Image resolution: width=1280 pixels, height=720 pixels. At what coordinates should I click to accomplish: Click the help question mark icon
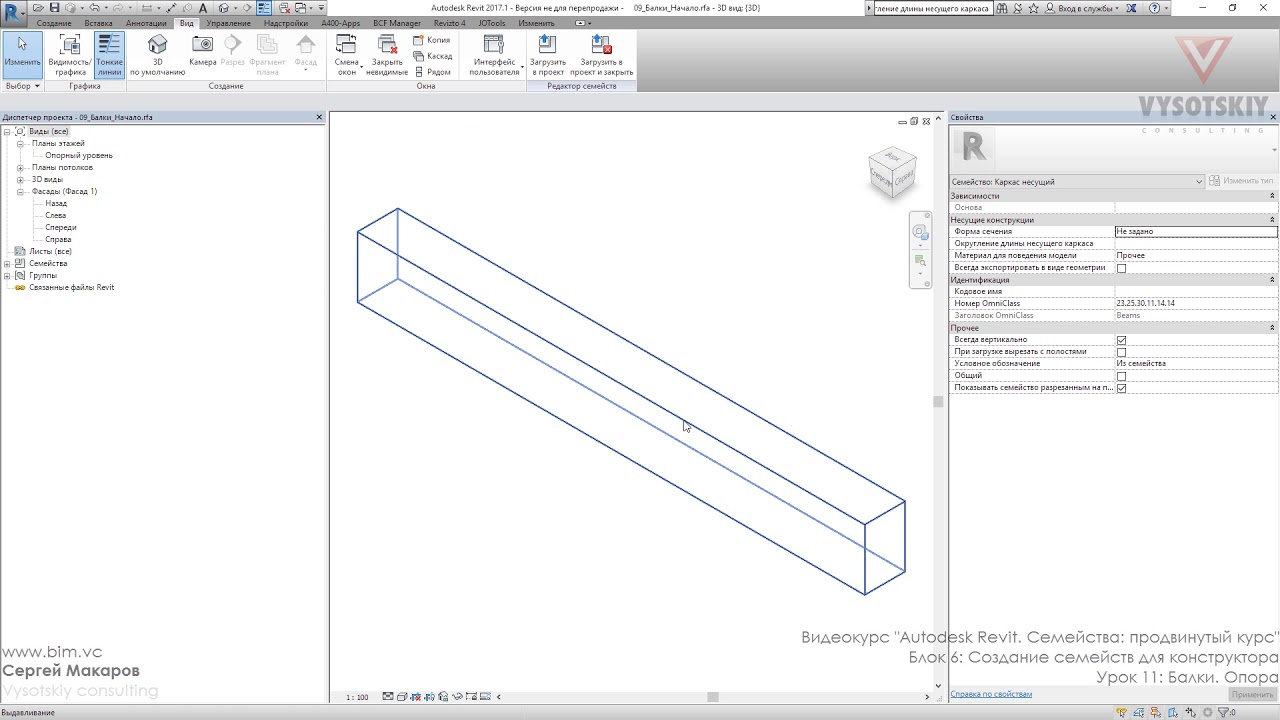coord(1155,8)
